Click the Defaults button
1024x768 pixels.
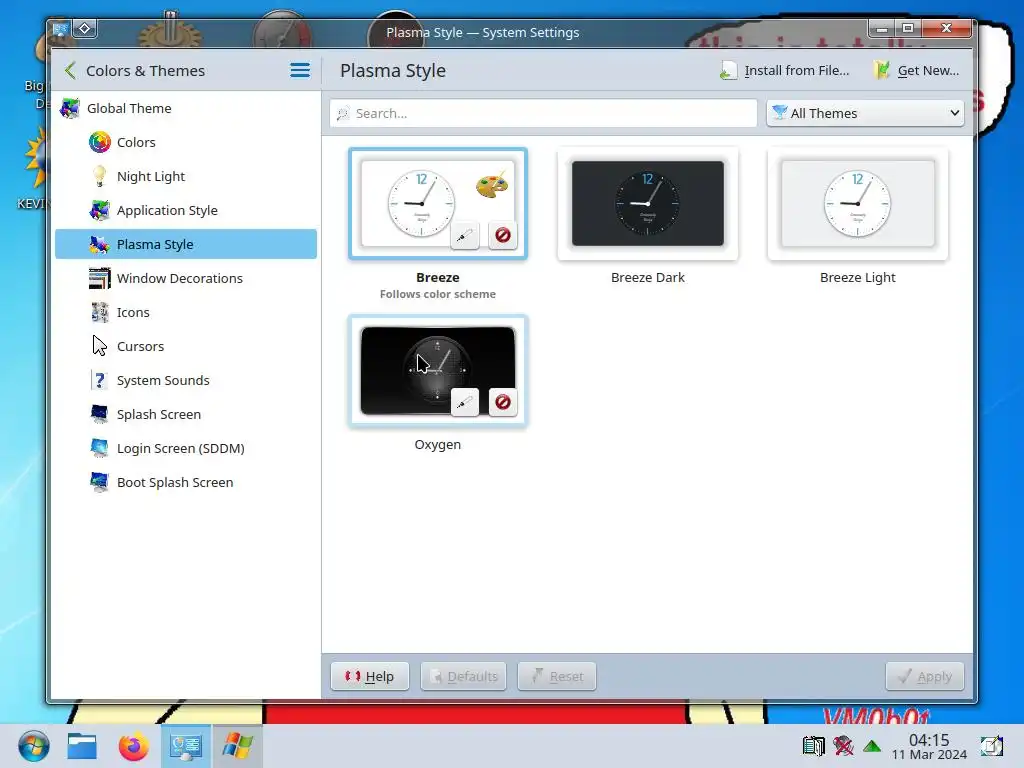(464, 677)
